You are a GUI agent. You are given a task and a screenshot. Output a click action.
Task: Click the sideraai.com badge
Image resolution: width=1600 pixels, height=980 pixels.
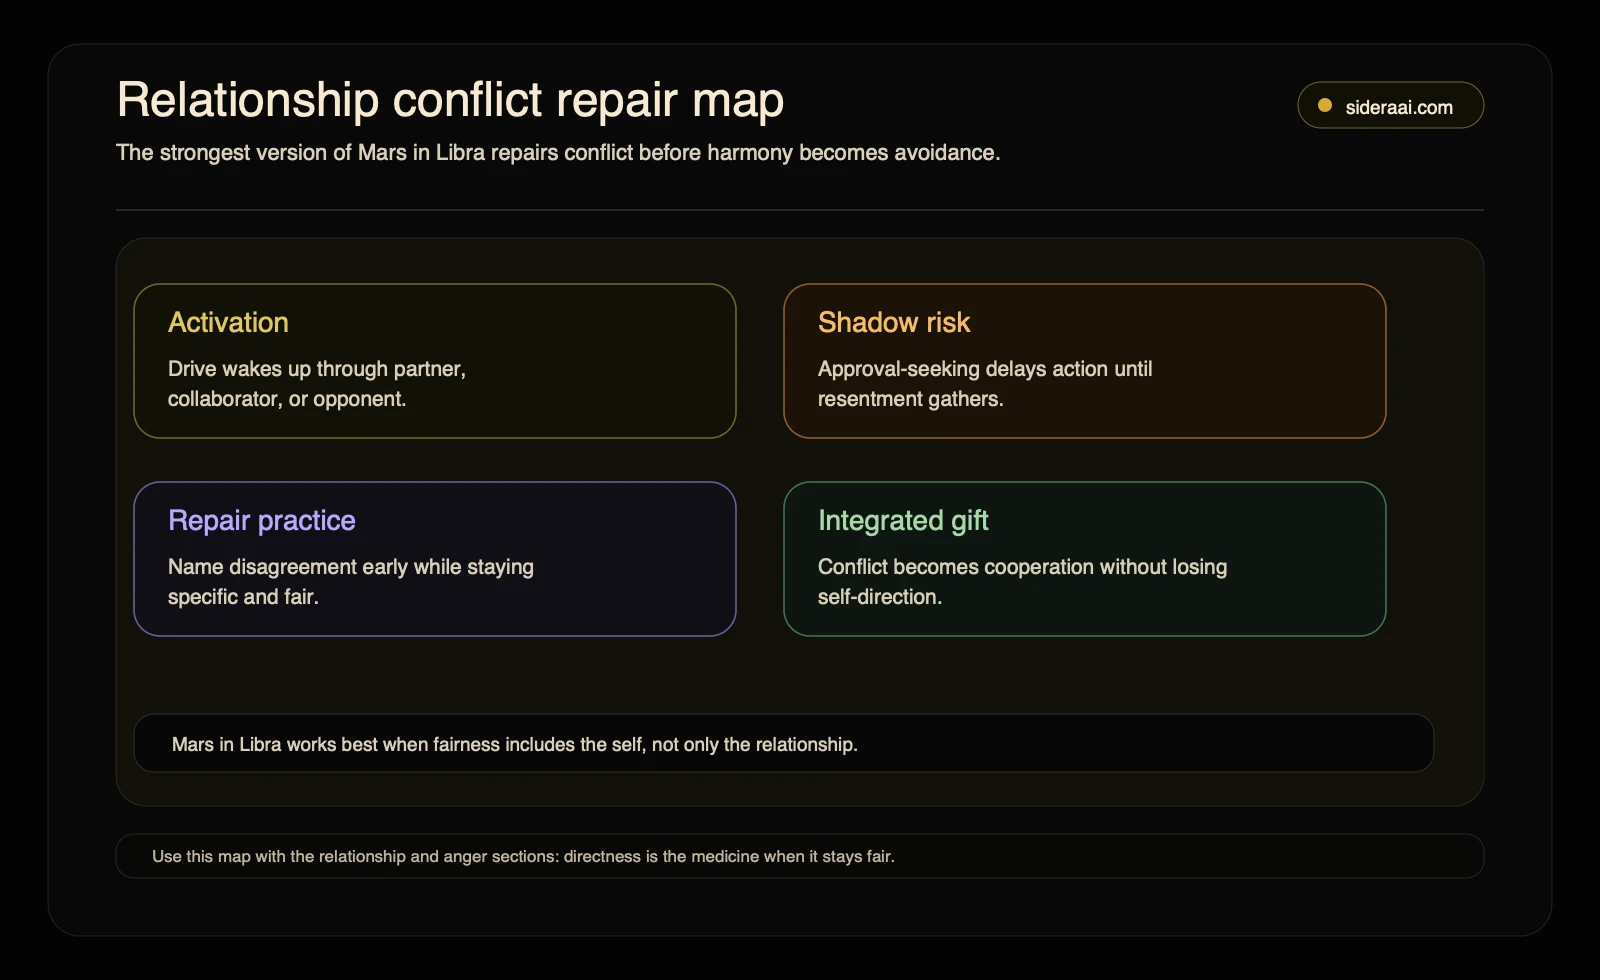(1390, 105)
